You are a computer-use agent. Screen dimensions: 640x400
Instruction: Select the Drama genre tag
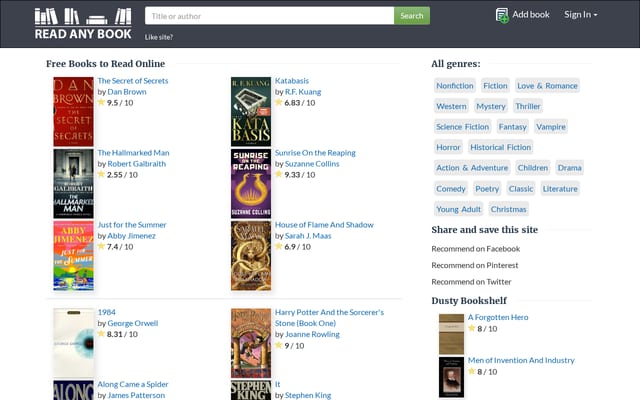tap(569, 168)
